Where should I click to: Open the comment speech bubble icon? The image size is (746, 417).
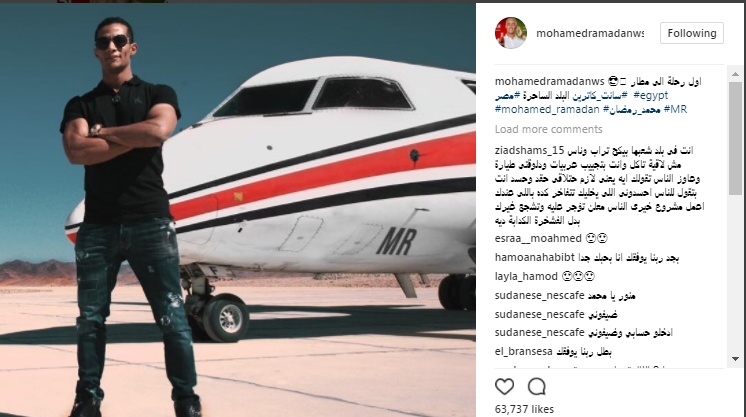coord(537,387)
